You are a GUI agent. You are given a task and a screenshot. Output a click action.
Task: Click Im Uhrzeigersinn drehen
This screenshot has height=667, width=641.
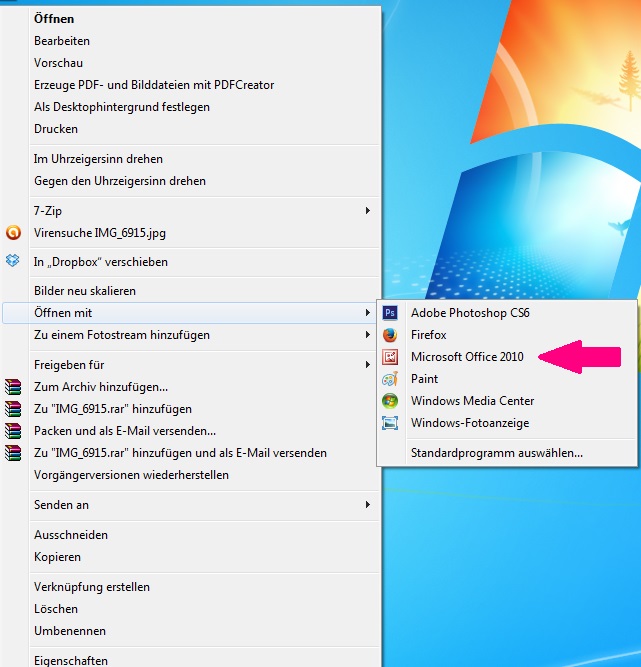(98, 159)
